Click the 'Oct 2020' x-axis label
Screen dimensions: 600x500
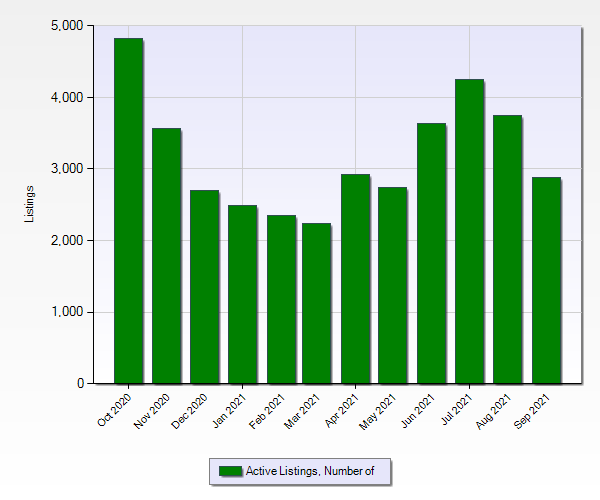coord(113,410)
